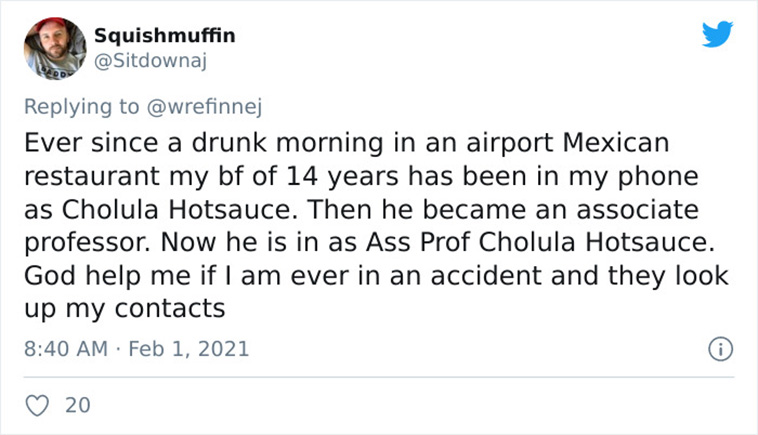Open Squishmuffin's profile picture
Screen dimensions: 758x435
point(55,48)
